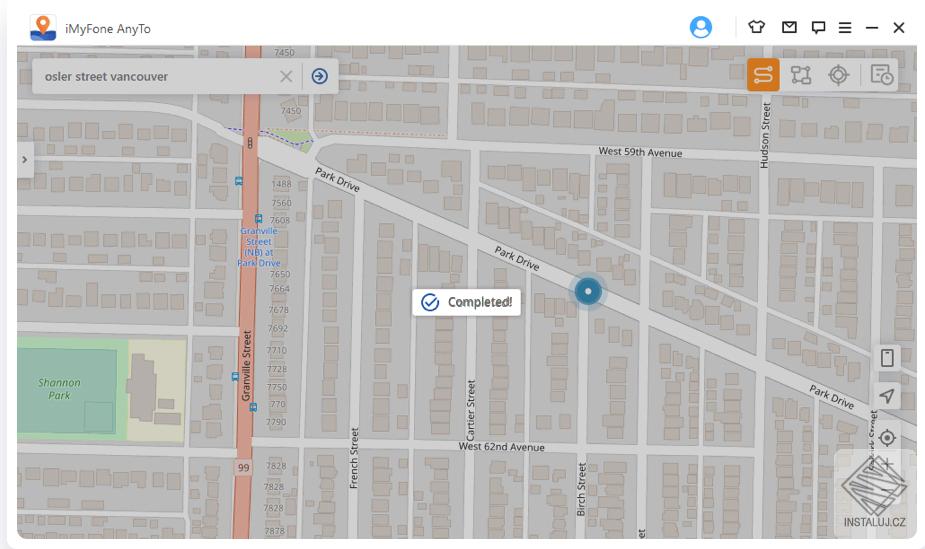Click the phone device icon on map

pyautogui.click(x=887, y=357)
